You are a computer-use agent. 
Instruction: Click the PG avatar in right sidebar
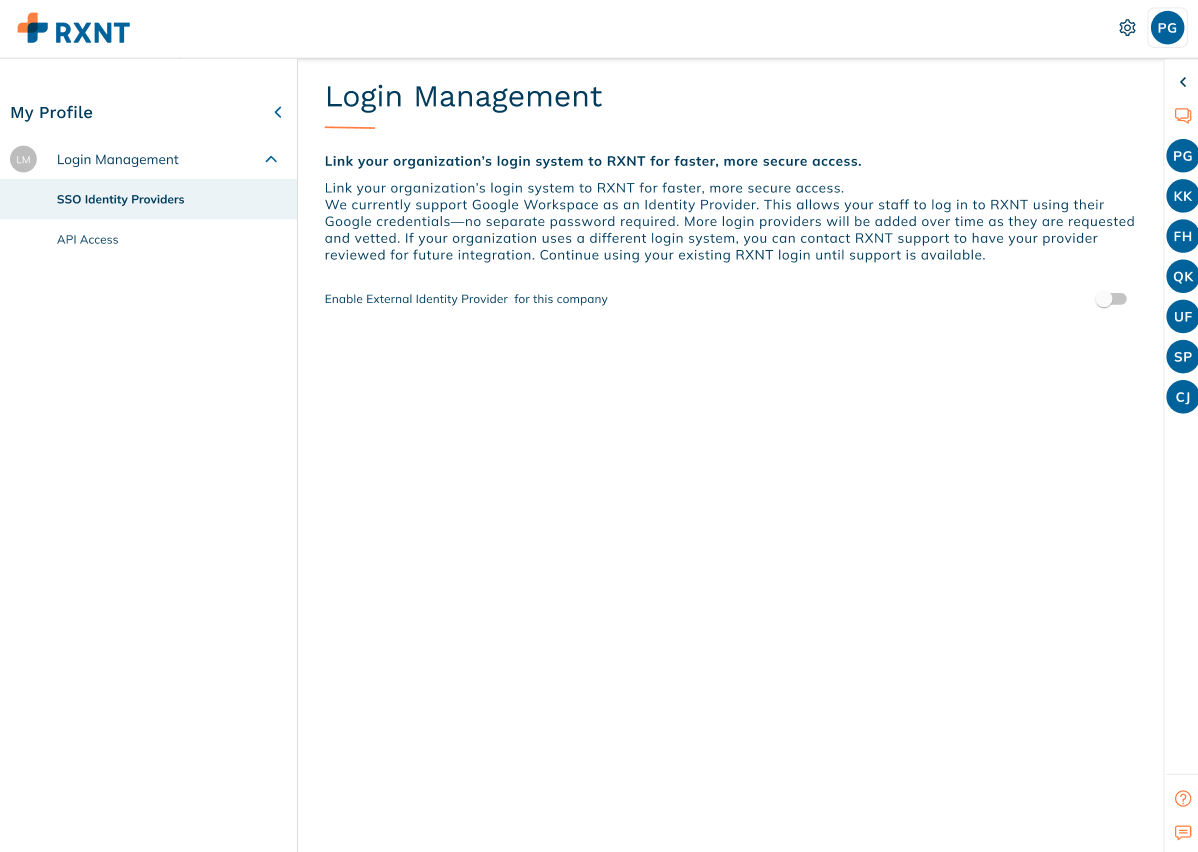pos(1183,156)
